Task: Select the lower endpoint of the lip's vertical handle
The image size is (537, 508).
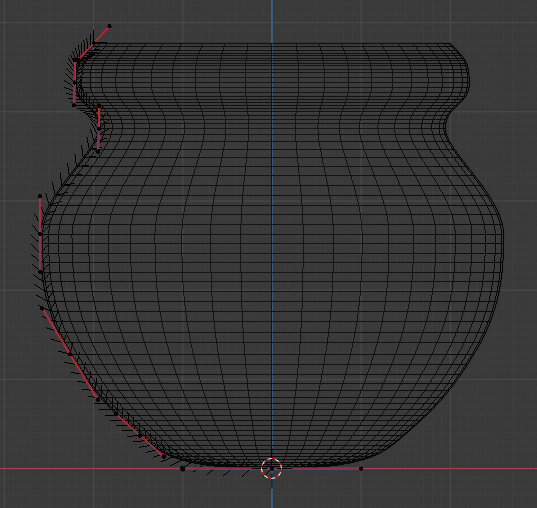Action: coord(74,105)
